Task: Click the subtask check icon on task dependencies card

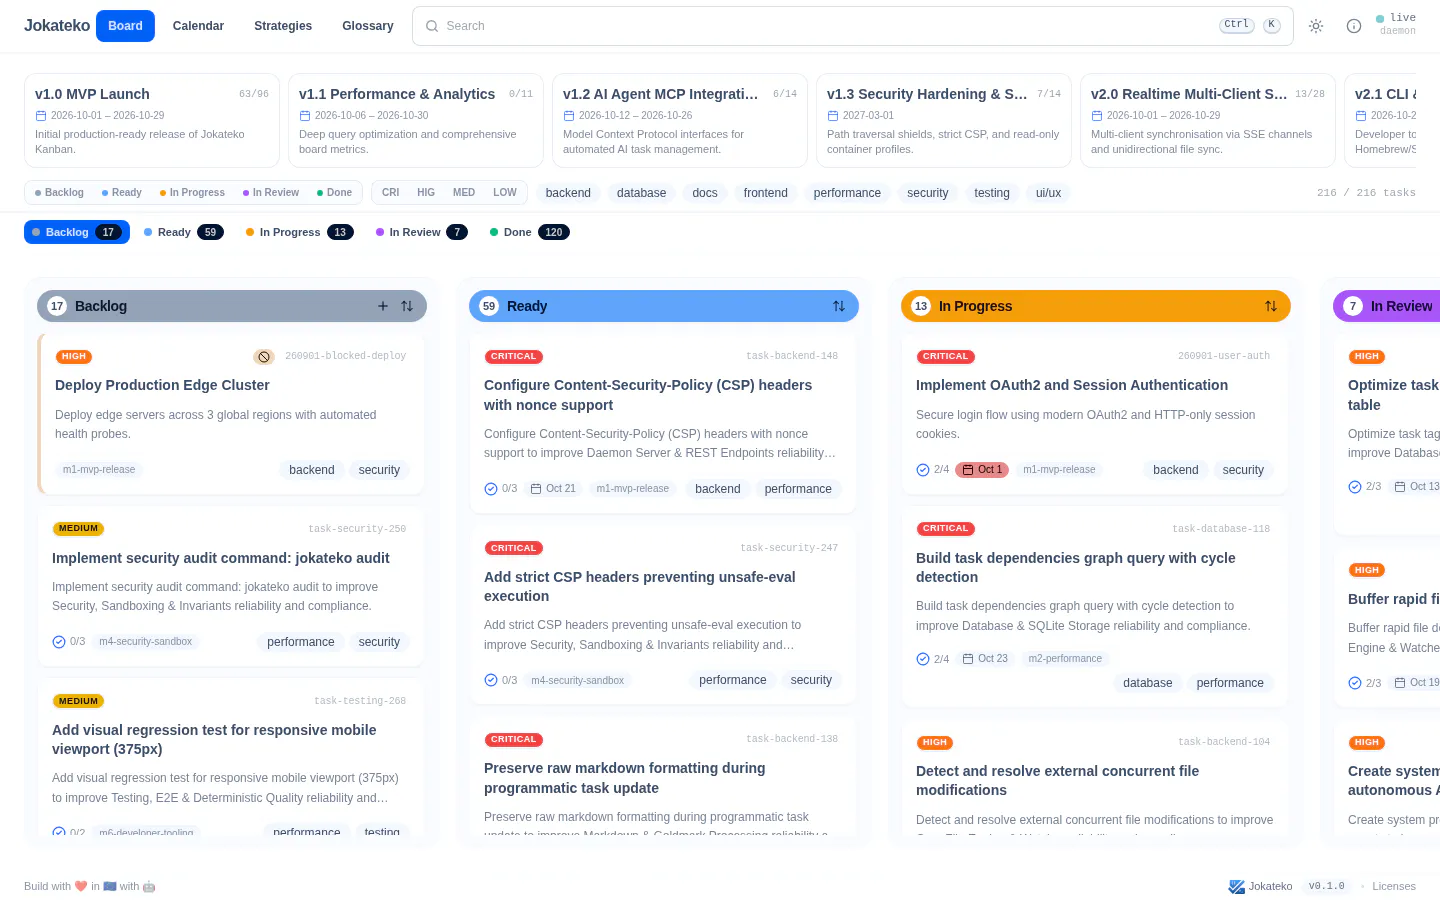Action: (923, 659)
